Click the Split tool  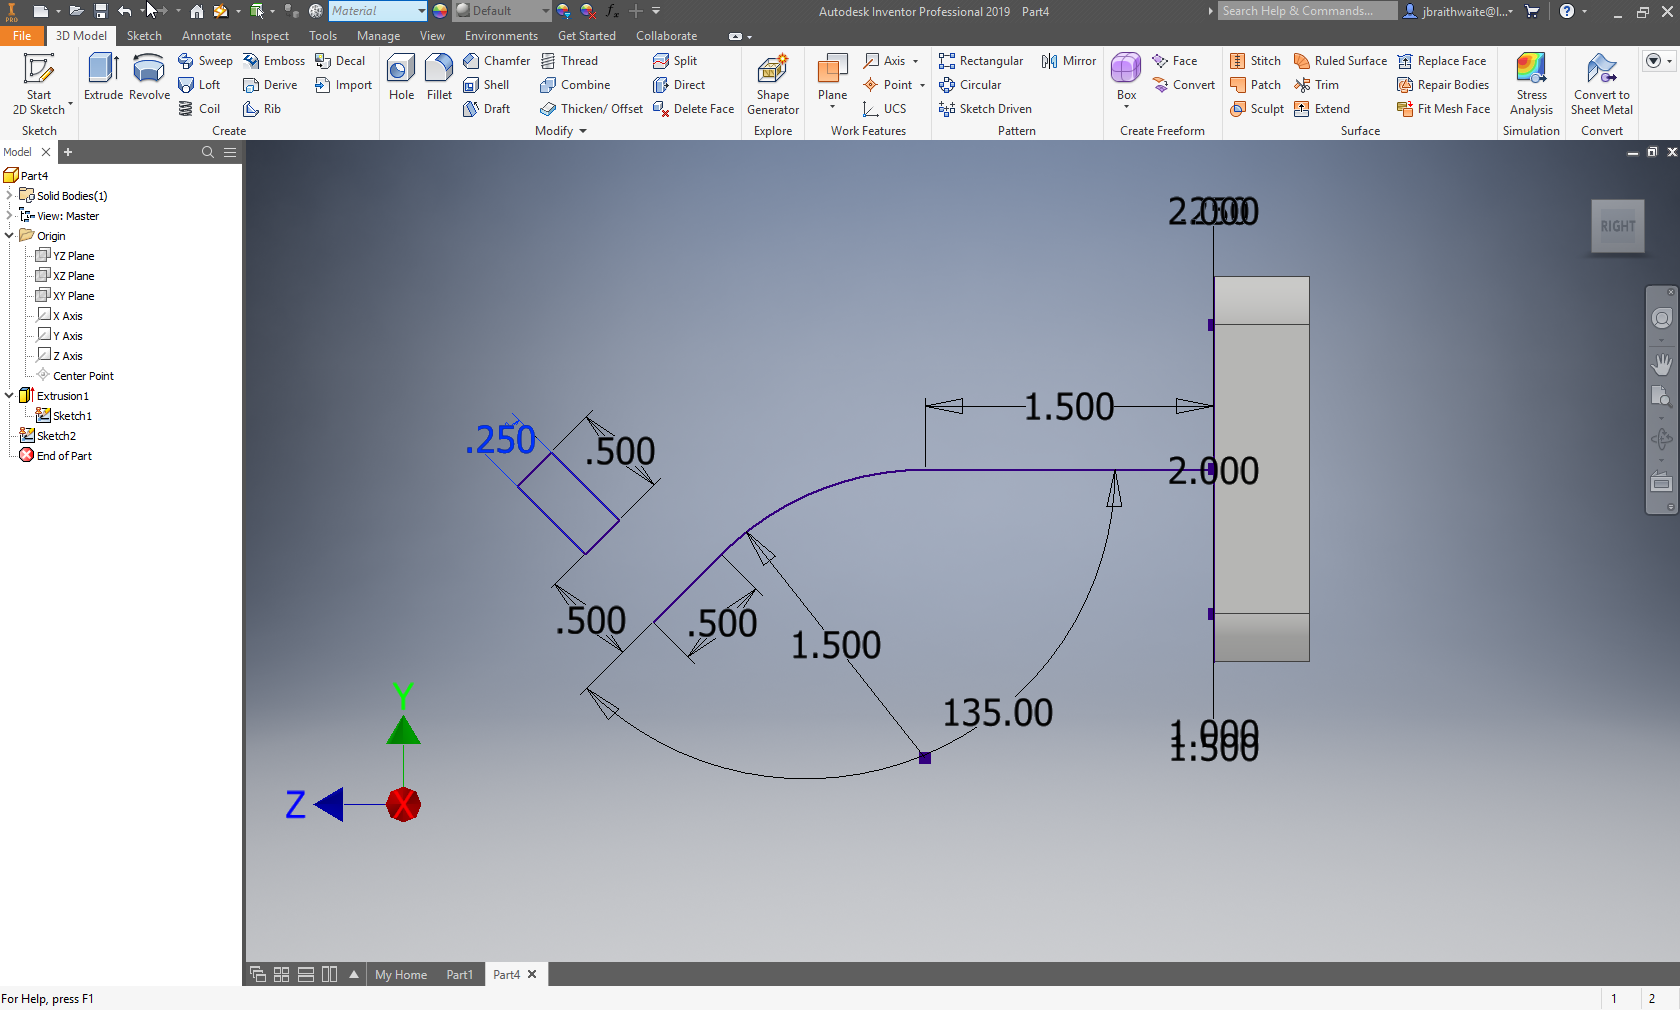point(675,61)
